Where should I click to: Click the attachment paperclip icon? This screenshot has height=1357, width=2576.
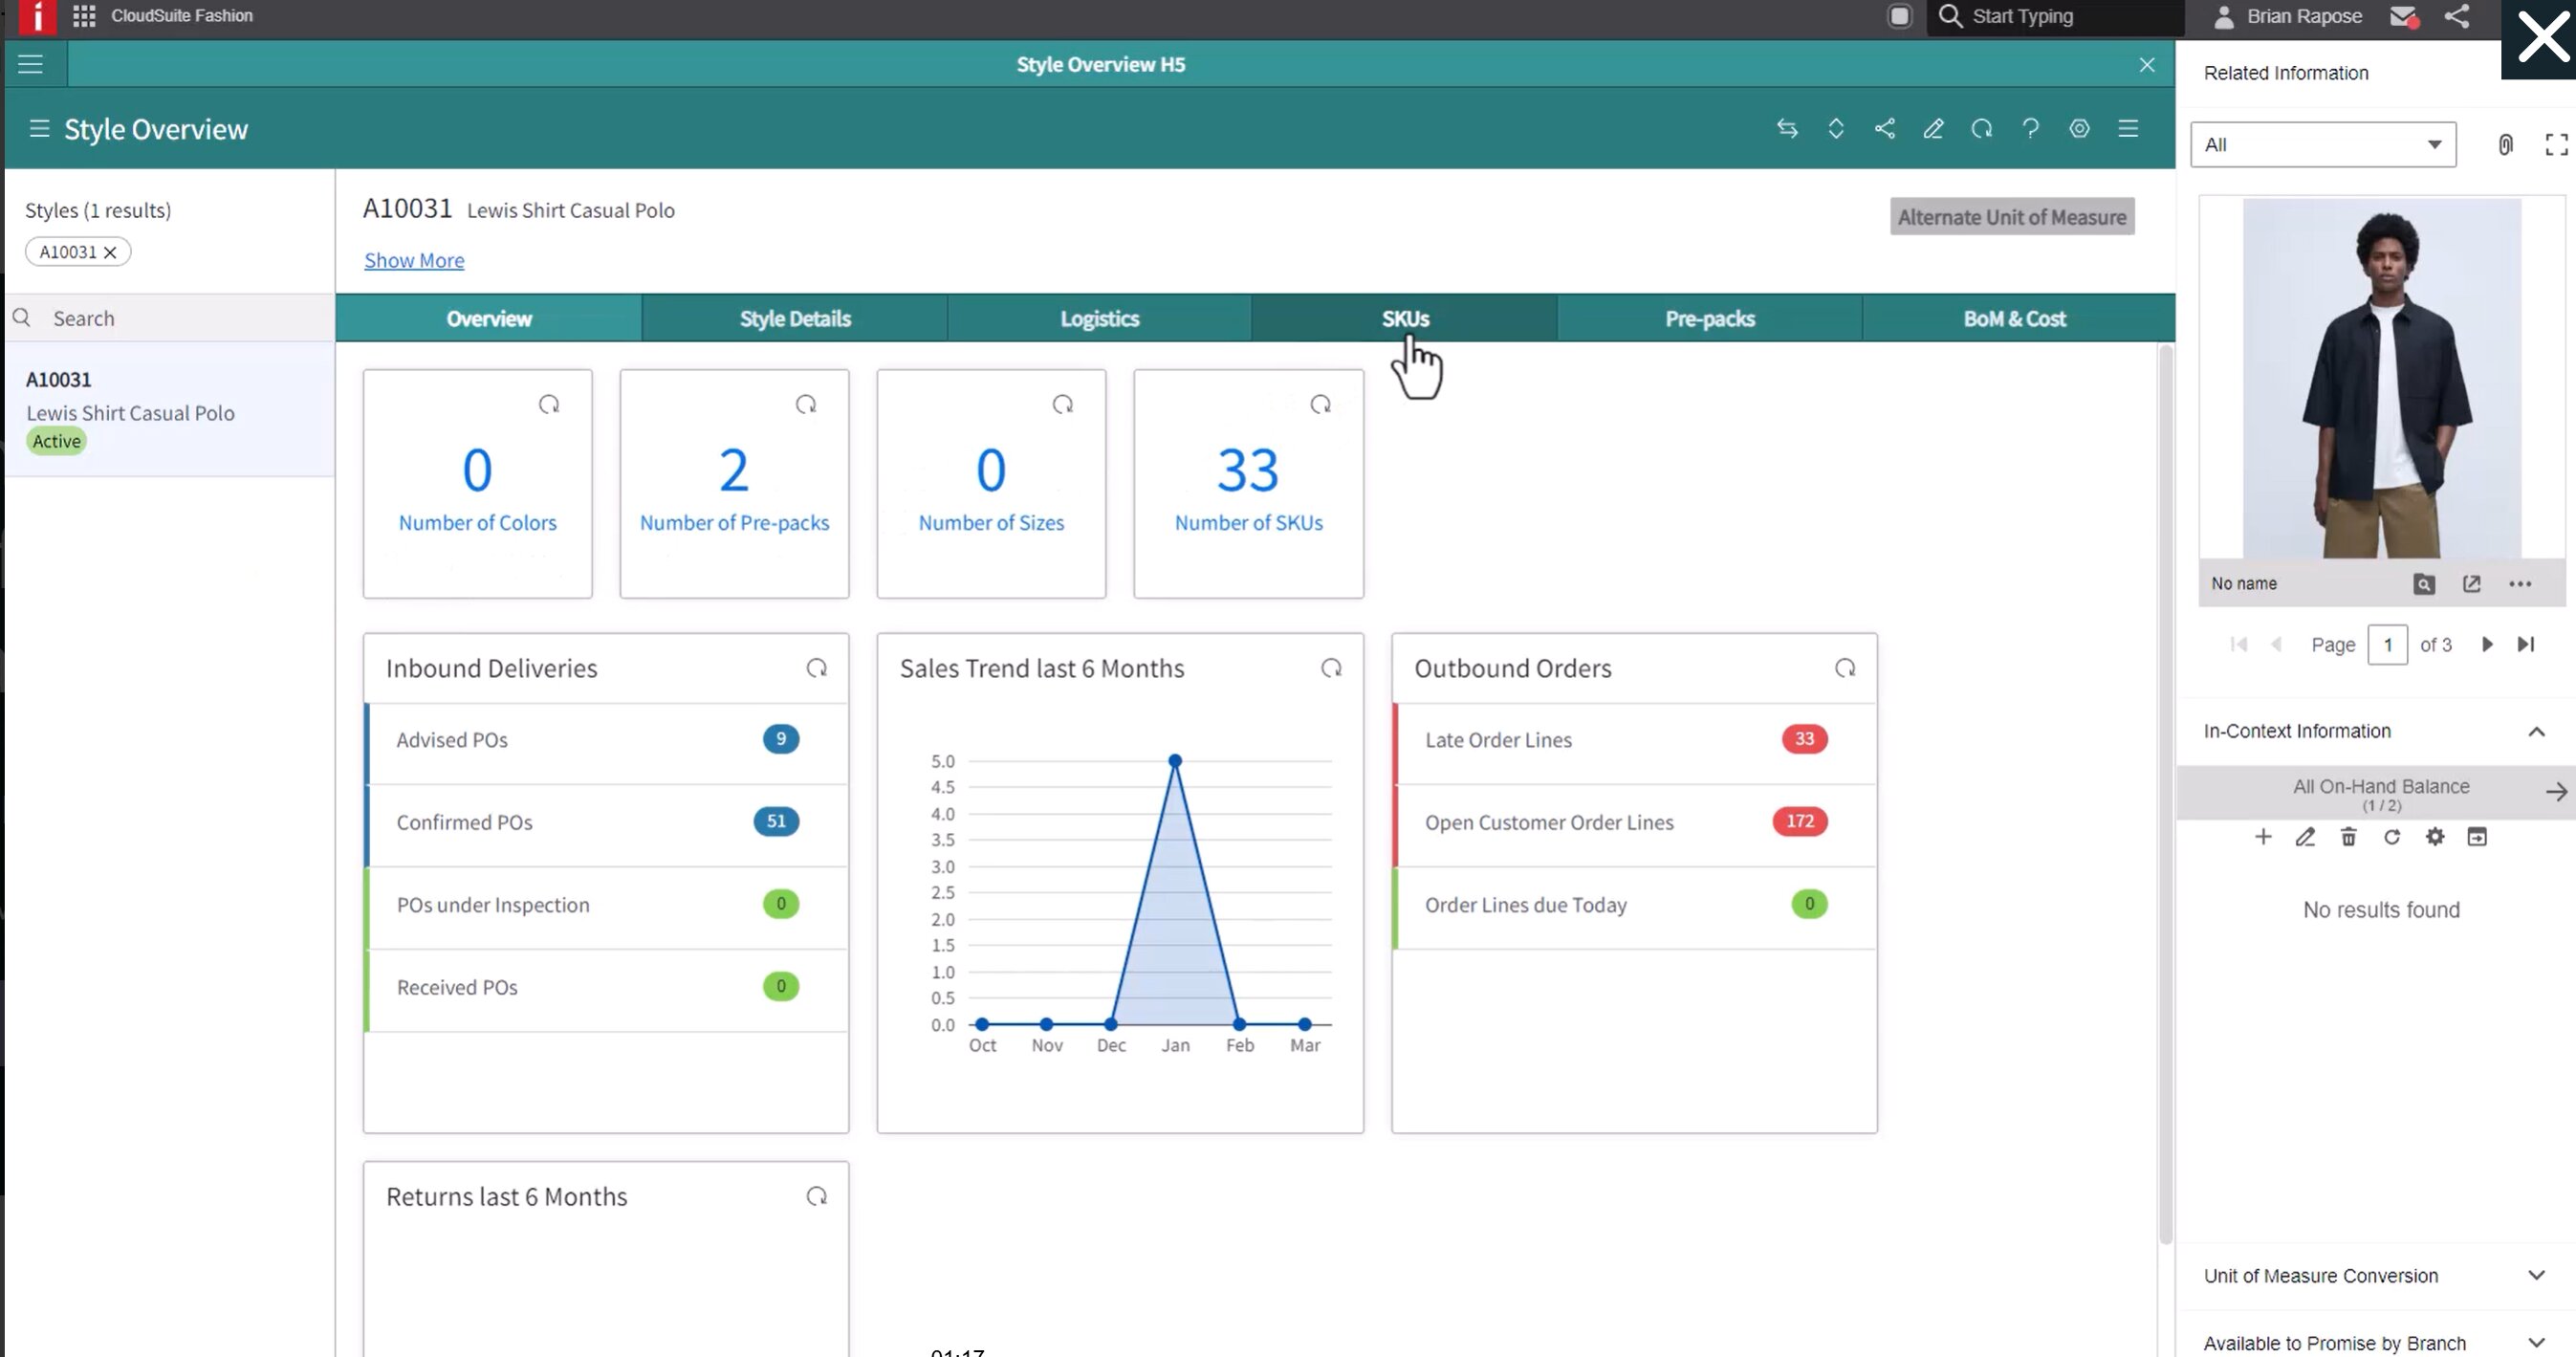point(2505,145)
